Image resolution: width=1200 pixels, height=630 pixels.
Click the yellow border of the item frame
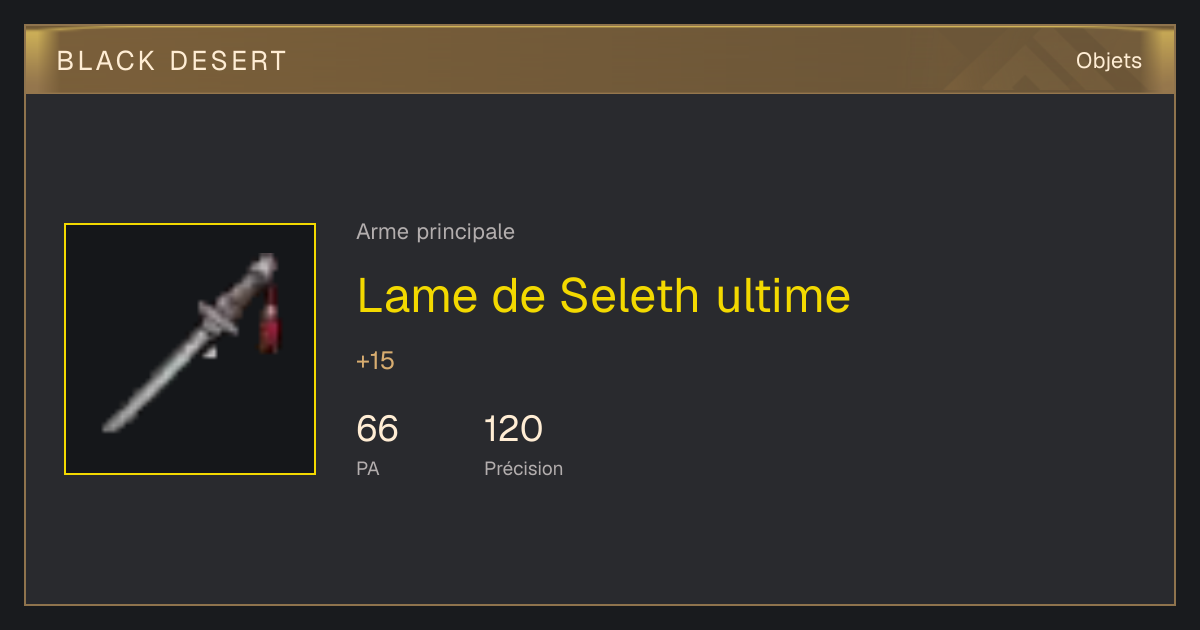[190, 224]
